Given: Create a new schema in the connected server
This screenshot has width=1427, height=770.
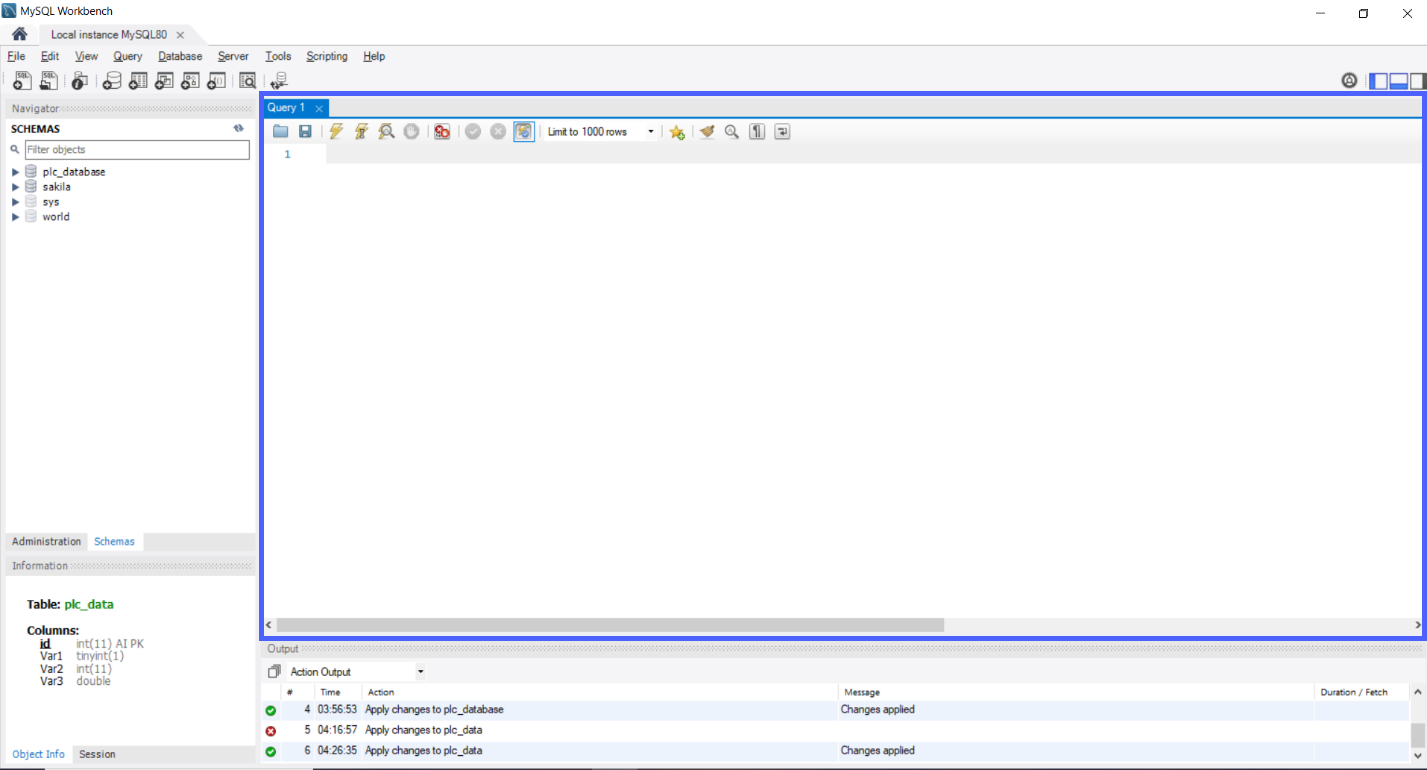Looking at the screenshot, I should [x=111, y=80].
